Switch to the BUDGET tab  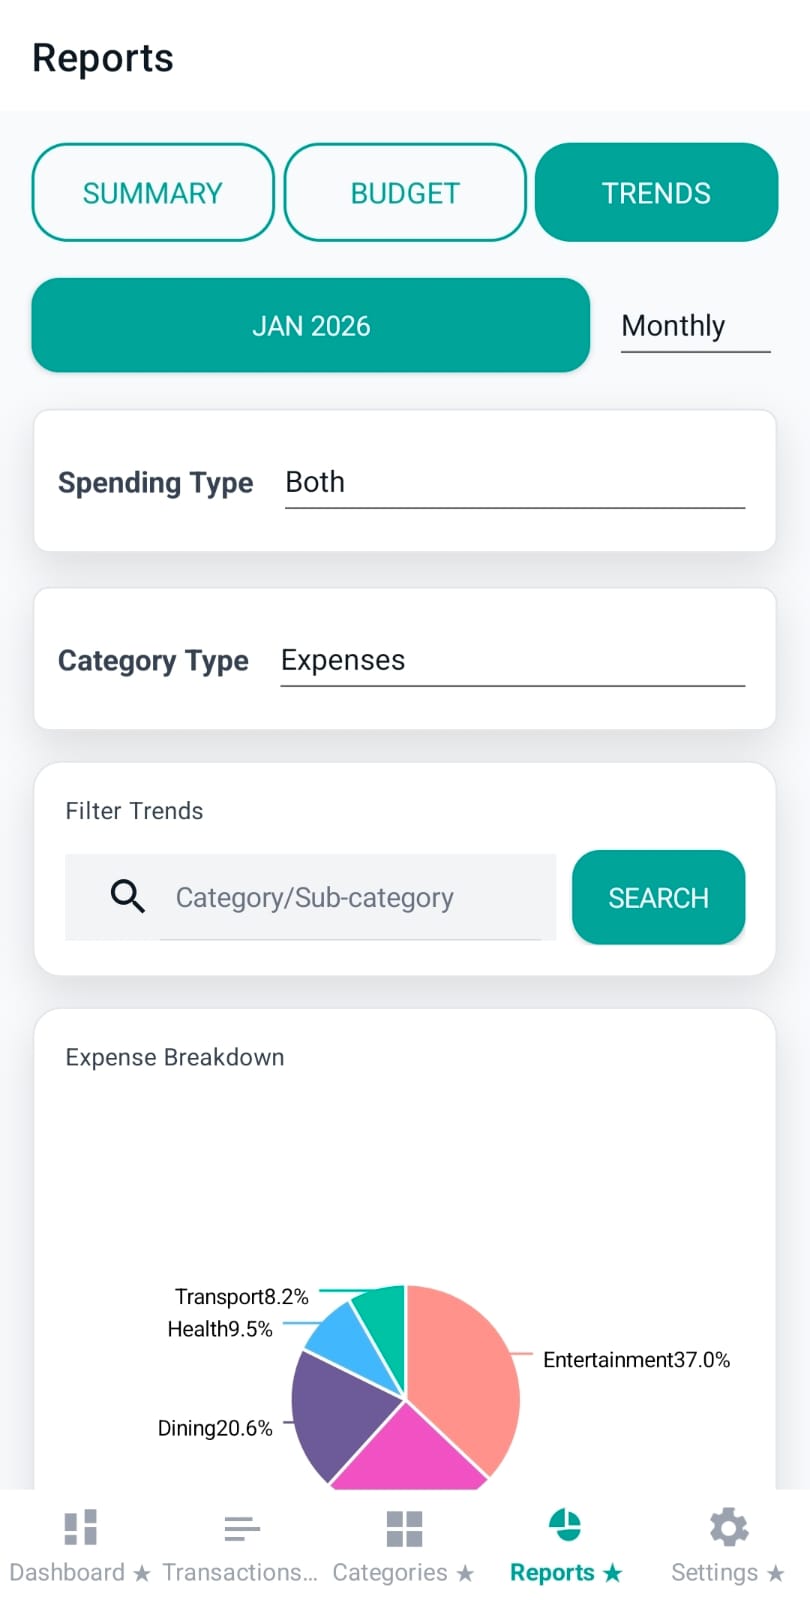point(404,192)
